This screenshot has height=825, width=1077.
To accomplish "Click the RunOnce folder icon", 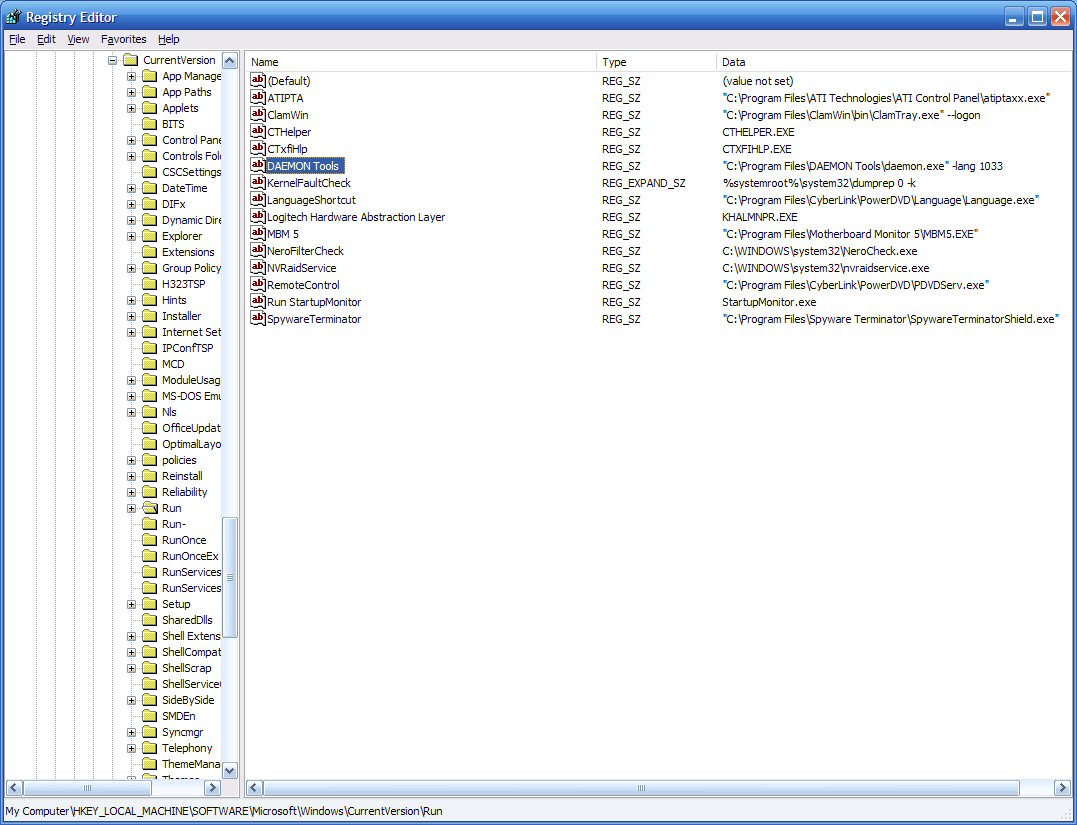I will point(150,540).
